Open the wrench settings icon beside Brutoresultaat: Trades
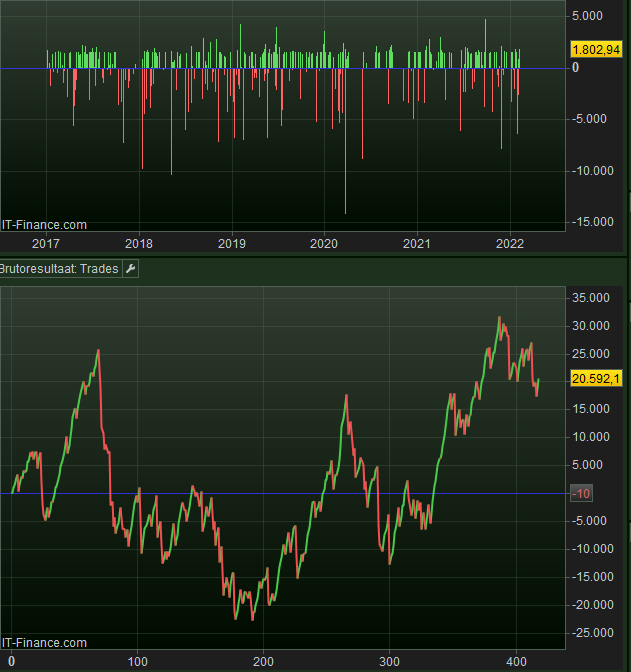 pos(130,269)
